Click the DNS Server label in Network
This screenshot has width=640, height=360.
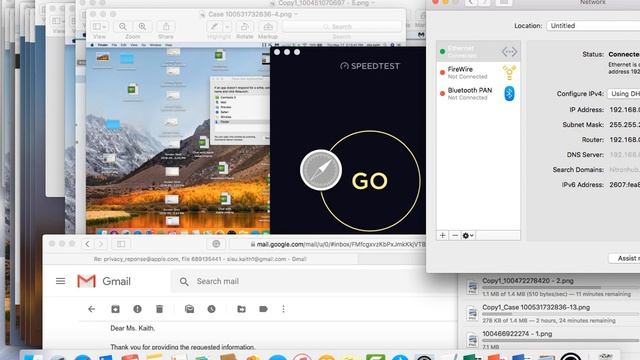point(585,155)
